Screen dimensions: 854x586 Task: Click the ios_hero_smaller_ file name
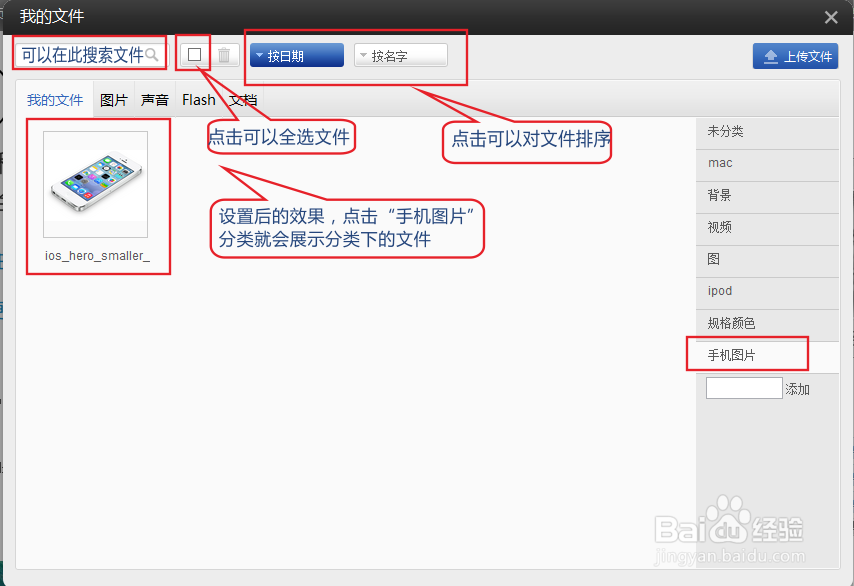[97, 255]
